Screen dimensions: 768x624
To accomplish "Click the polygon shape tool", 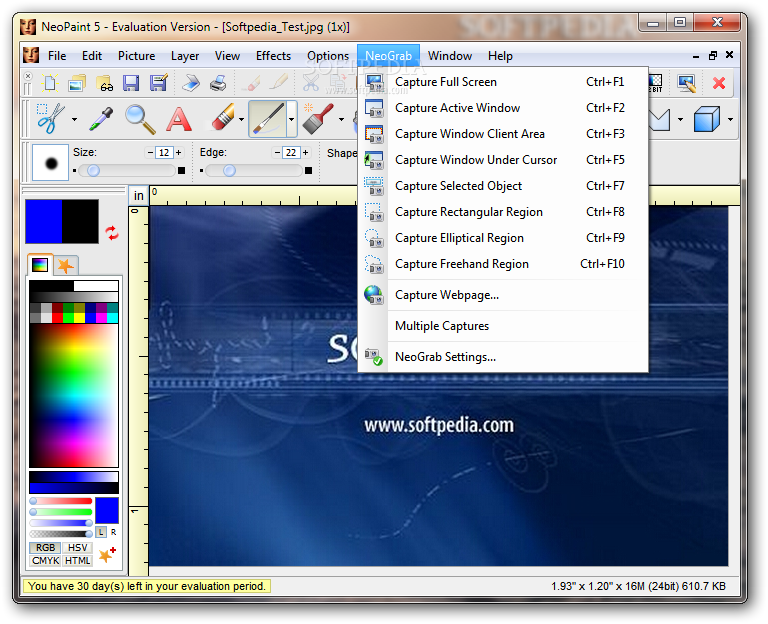I will (660, 119).
